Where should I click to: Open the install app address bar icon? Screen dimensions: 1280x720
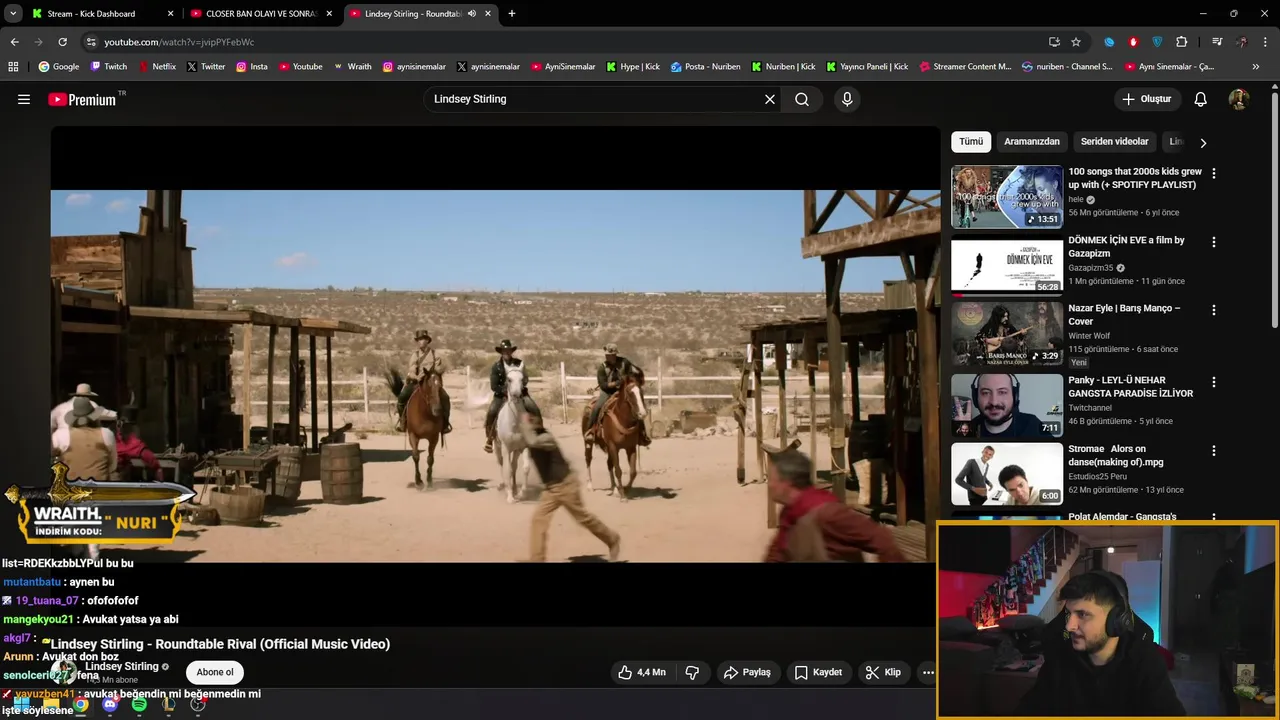(1054, 42)
